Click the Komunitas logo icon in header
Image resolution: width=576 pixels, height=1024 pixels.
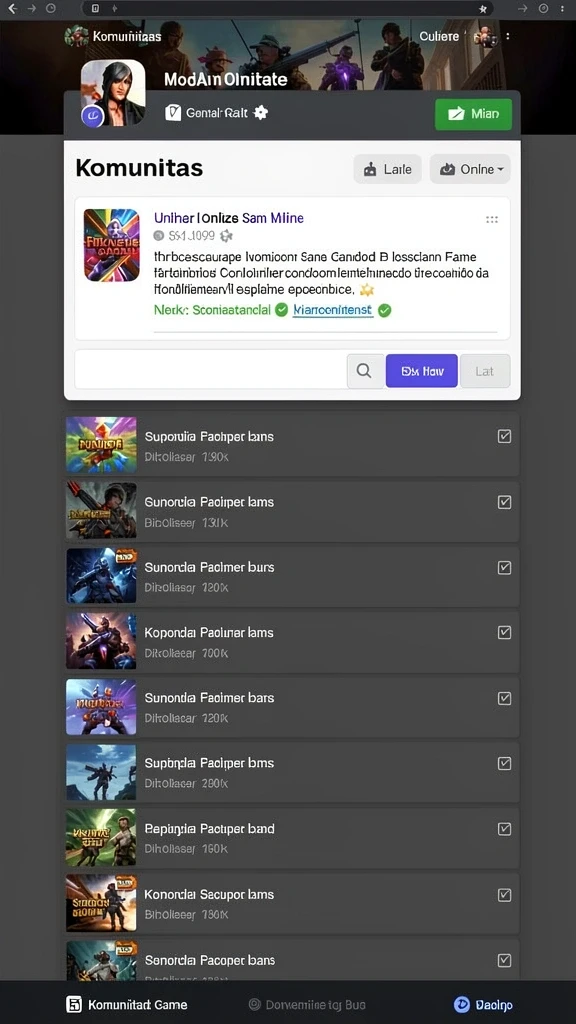[76, 36]
